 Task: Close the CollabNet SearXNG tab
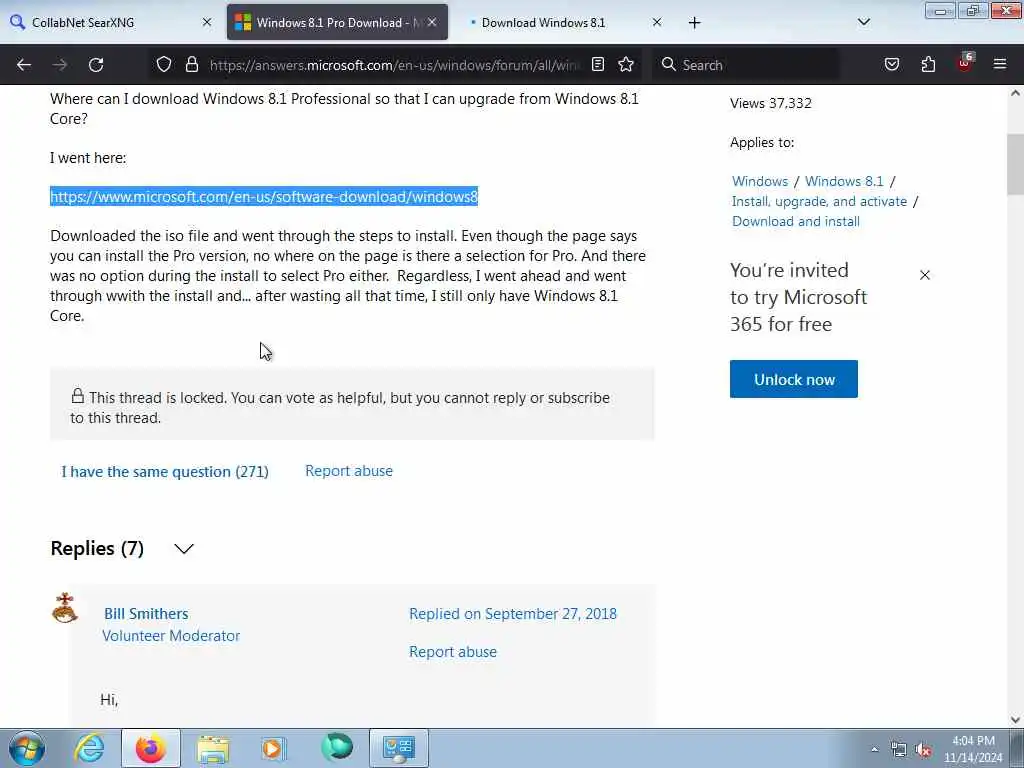tap(207, 22)
